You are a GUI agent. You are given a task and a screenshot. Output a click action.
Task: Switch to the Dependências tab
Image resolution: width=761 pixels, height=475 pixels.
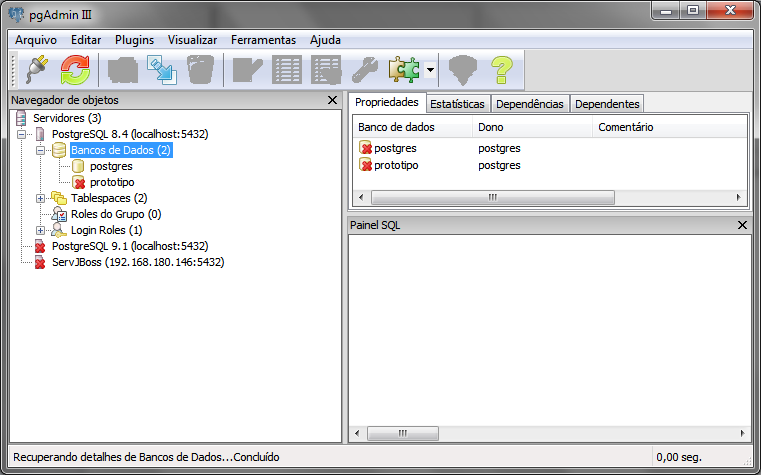click(x=529, y=104)
